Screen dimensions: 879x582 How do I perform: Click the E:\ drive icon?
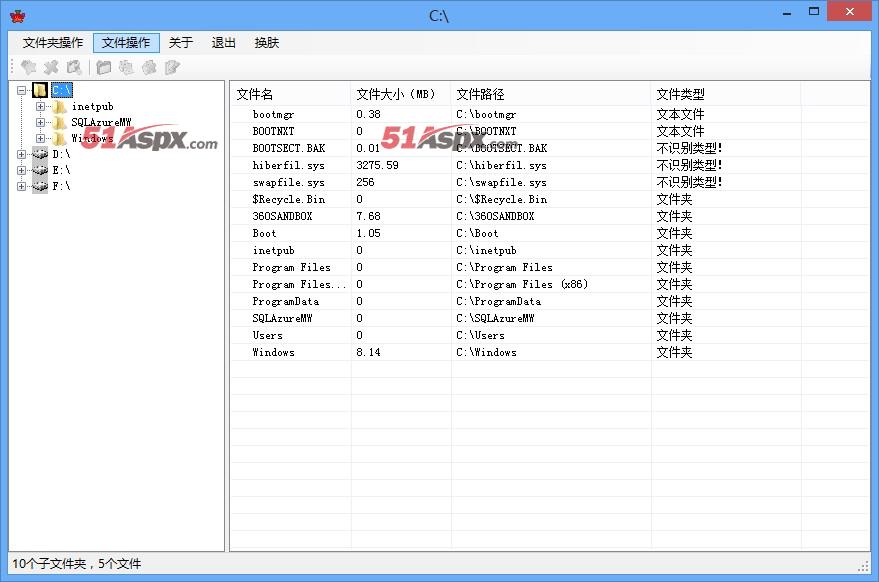(x=40, y=170)
